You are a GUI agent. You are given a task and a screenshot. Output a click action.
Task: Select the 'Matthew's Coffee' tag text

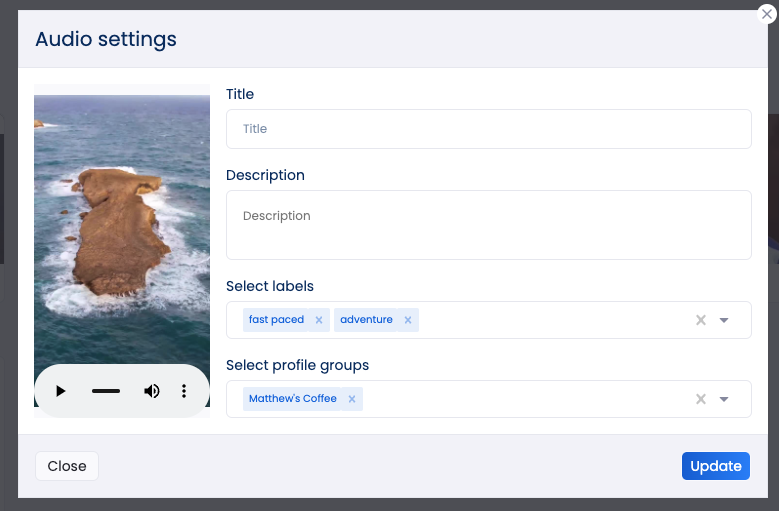tap(293, 399)
